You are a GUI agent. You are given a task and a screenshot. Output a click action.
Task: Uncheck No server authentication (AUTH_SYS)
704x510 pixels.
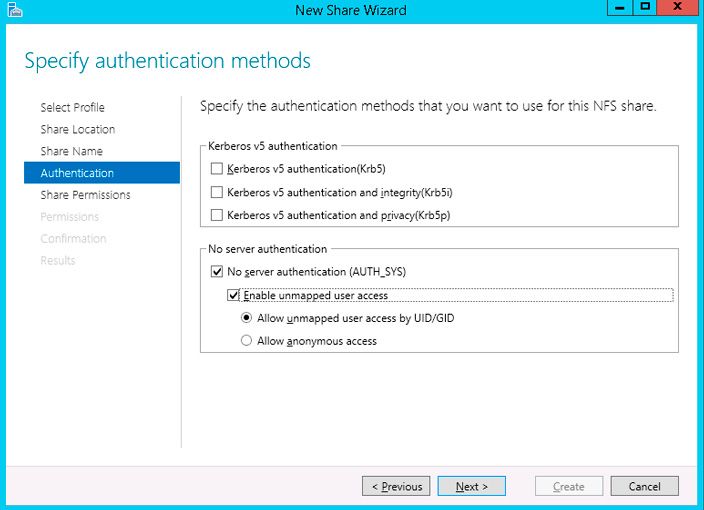217,271
